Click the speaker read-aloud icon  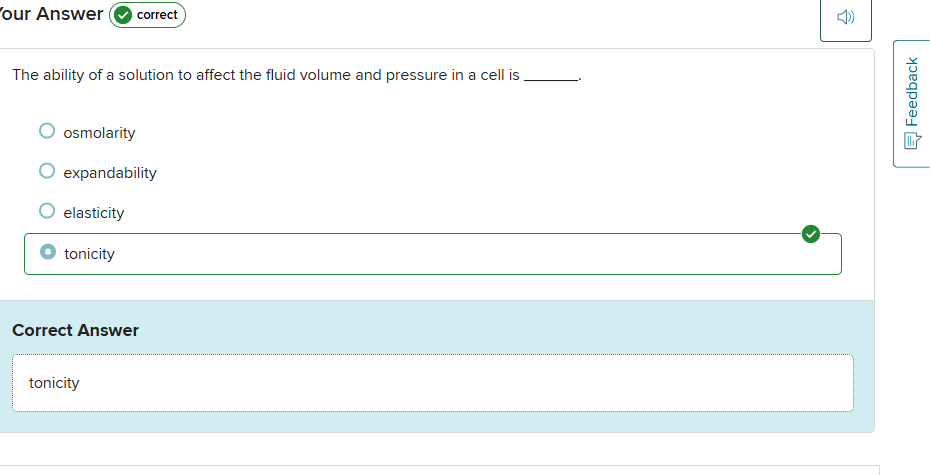[845, 17]
